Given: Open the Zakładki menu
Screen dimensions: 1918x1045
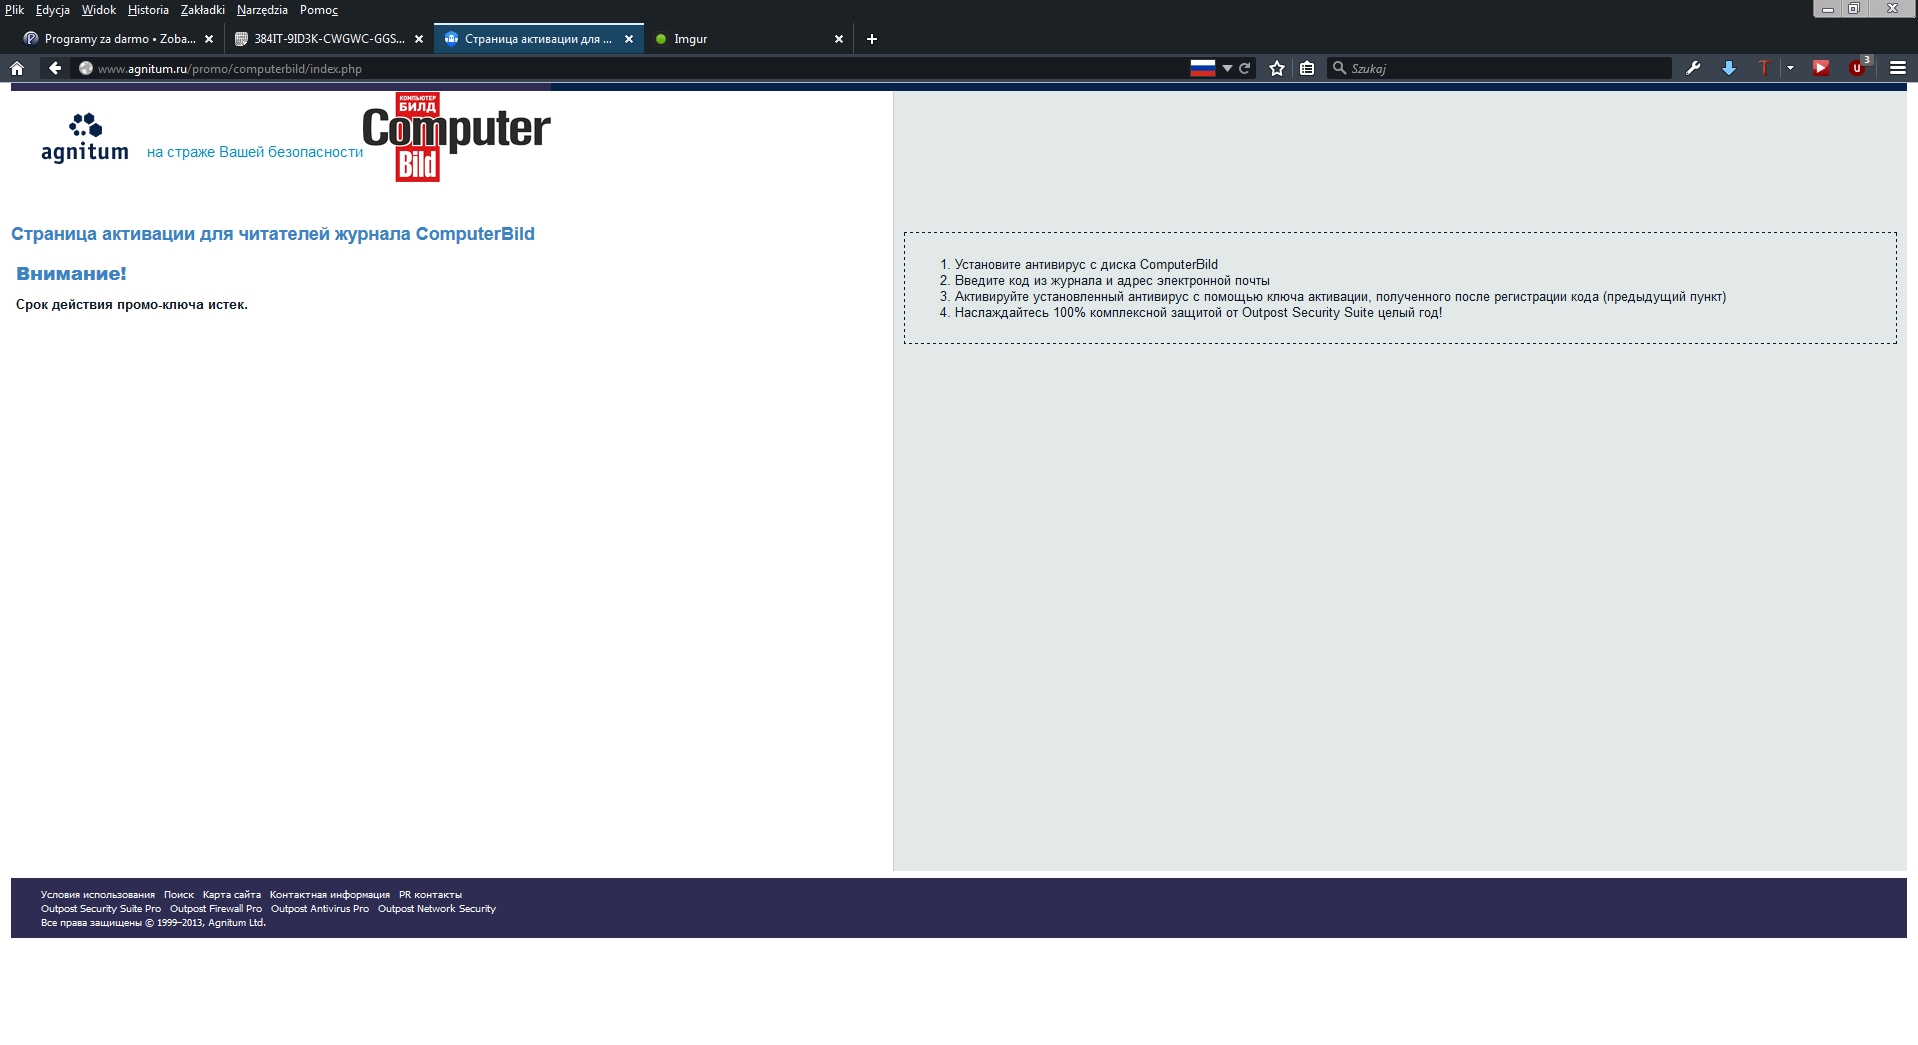Looking at the screenshot, I should [202, 10].
